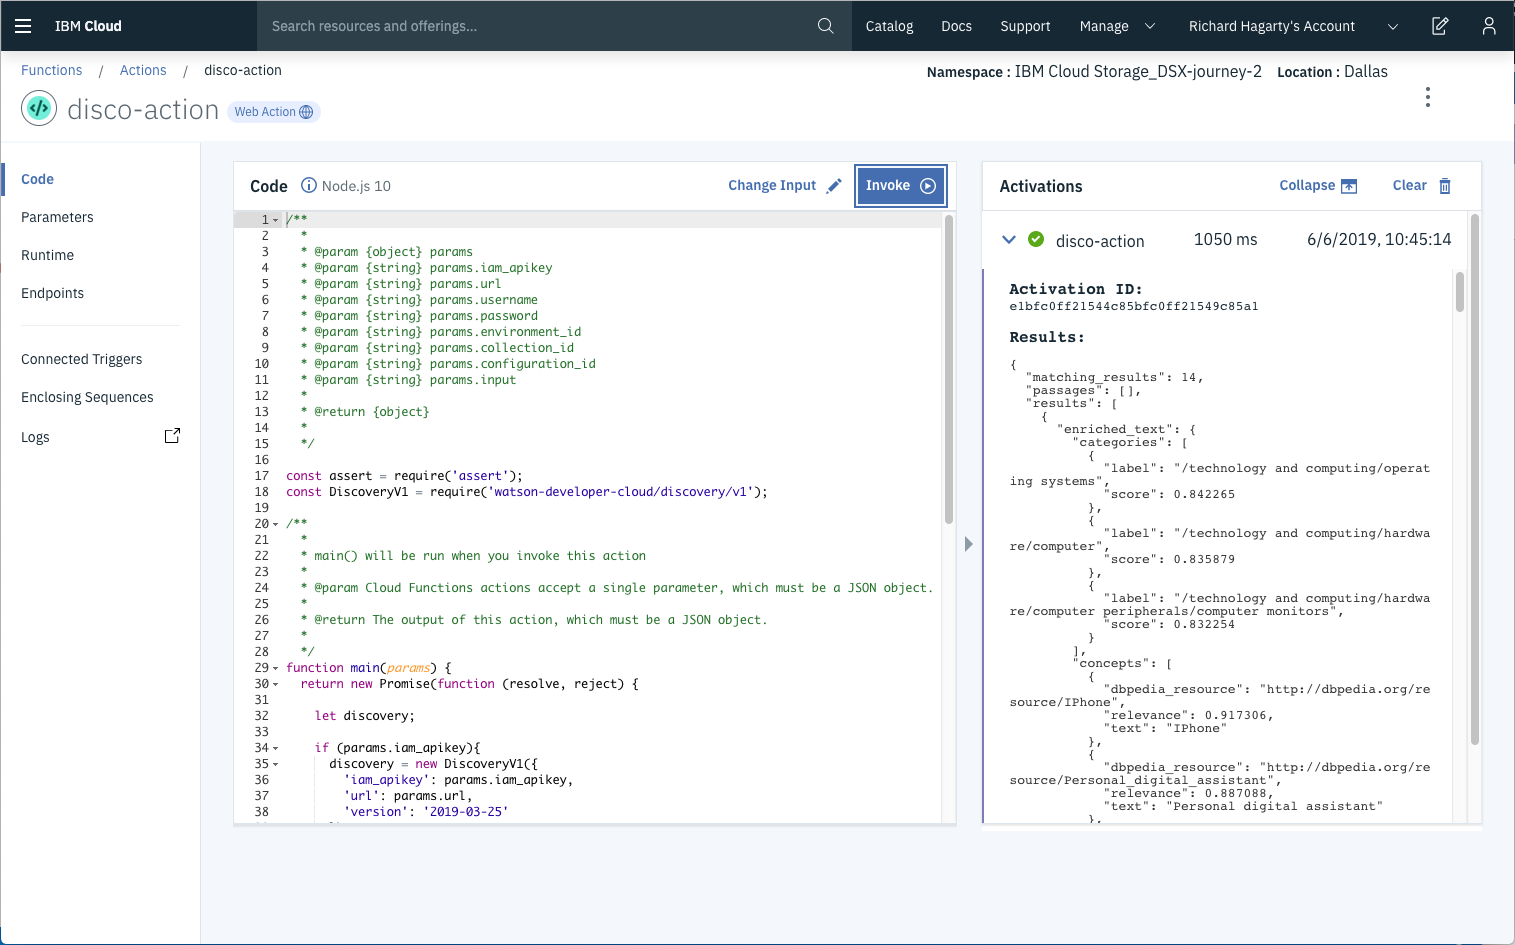The image size is (1515, 945).
Task: Open the account switcher dropdown arrow
Action: coord(1393,27)
